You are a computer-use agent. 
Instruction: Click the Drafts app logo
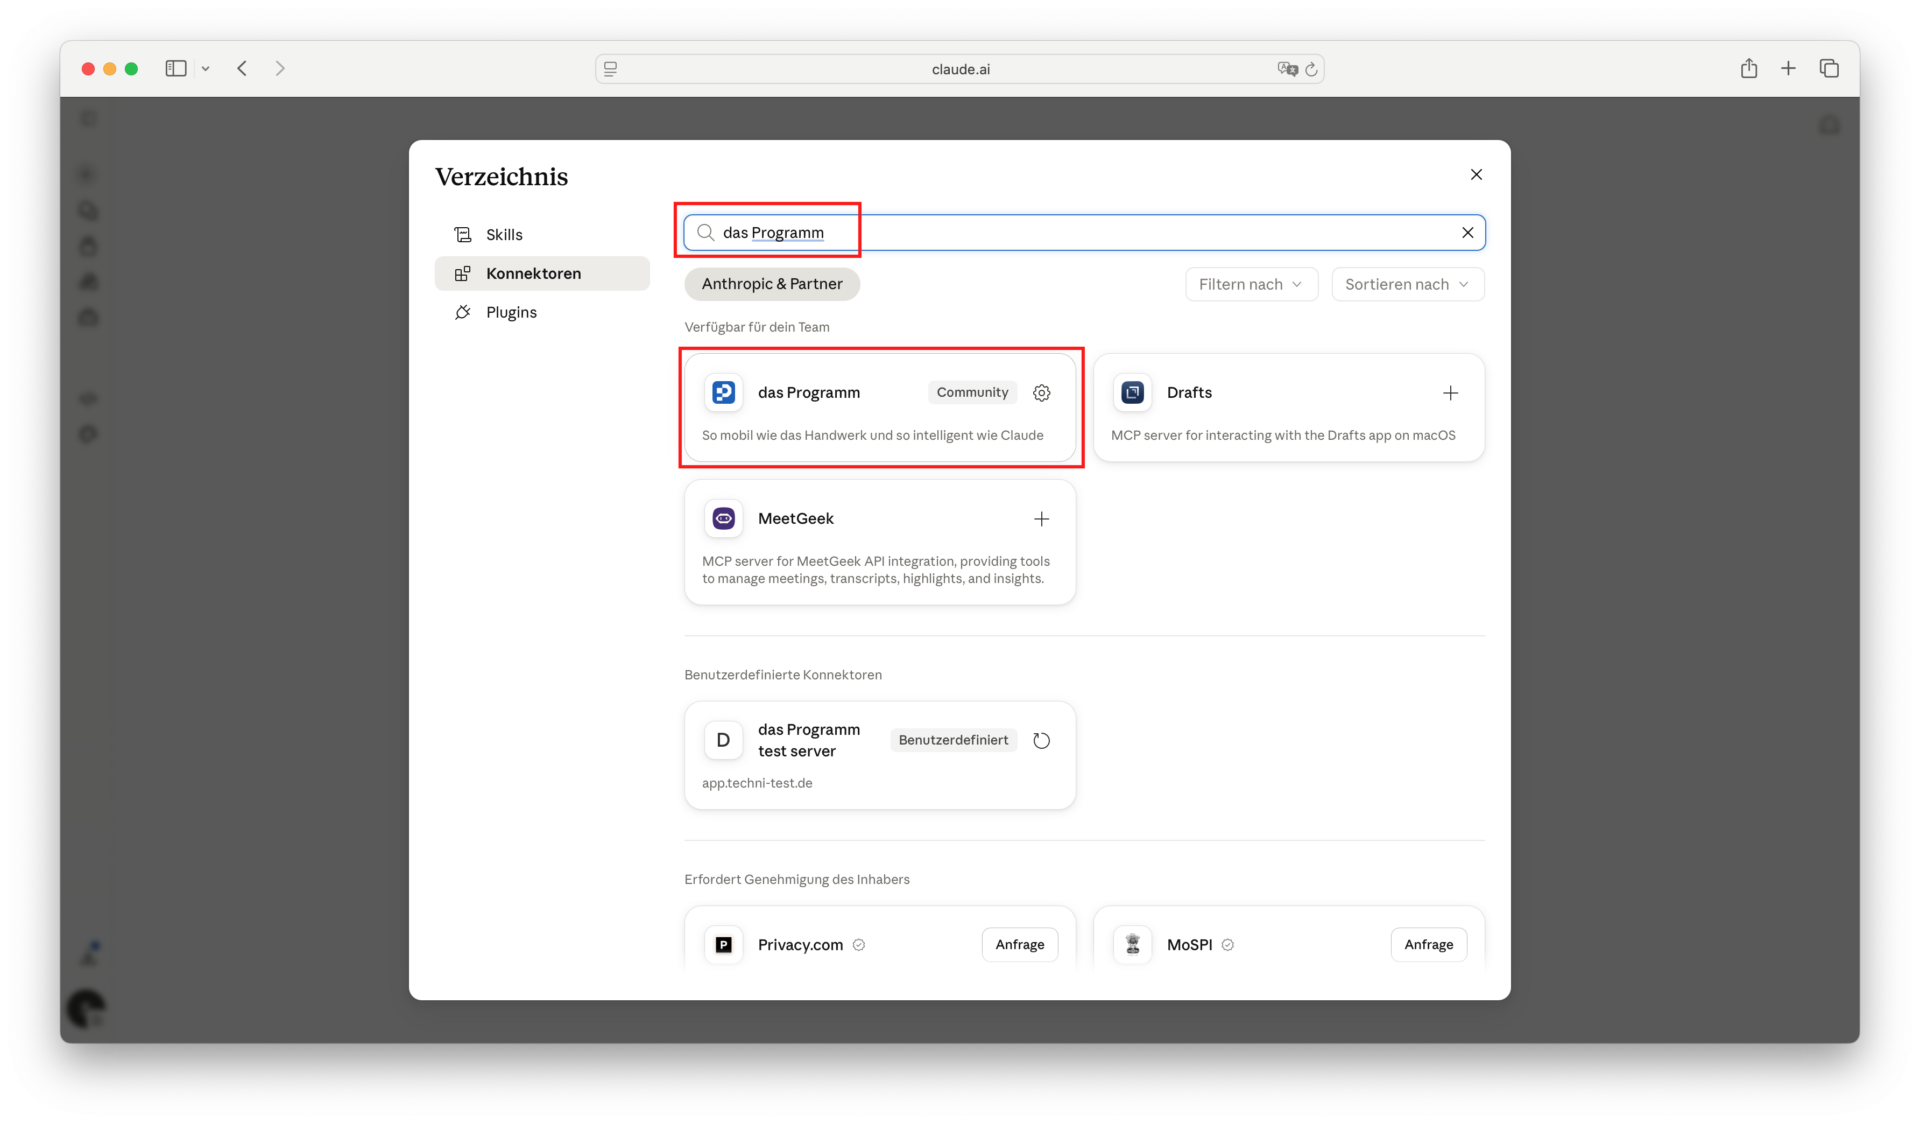[1132, 393]
